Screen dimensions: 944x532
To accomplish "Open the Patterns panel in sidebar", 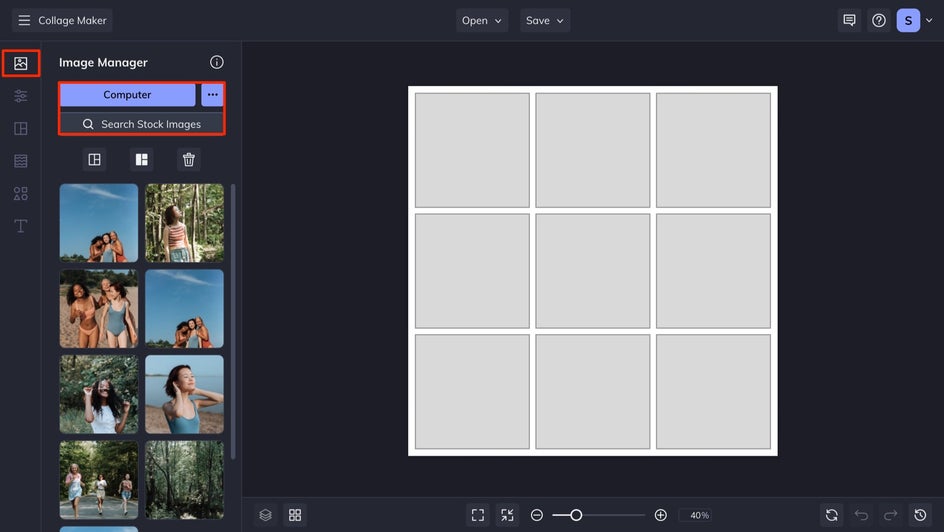I will pyautogui.click(x=20, y=161).
